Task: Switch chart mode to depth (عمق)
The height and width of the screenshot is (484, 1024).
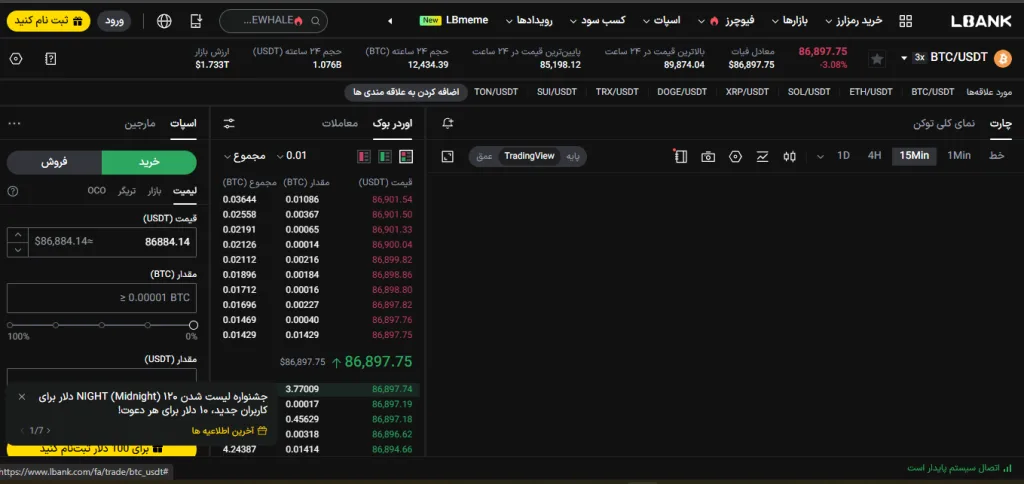Action: click(x=483, y=156)
